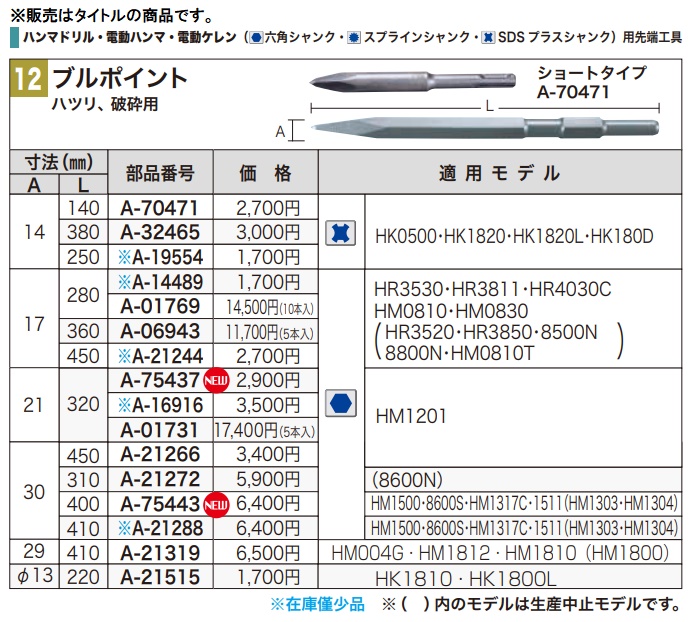
Task: Select part number ※A-14489
Action: [x=160, y=282]
